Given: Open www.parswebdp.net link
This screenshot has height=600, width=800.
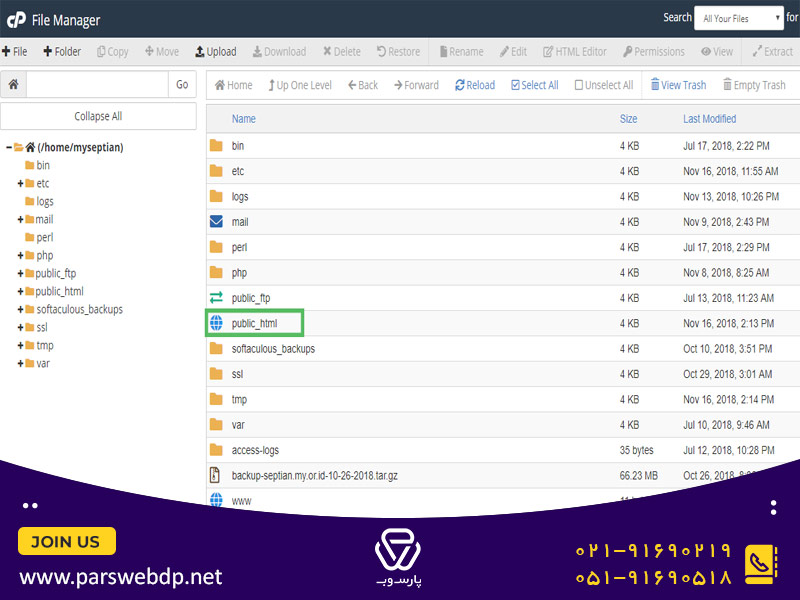Looking at the screenshot, I should tap(120, 578).
